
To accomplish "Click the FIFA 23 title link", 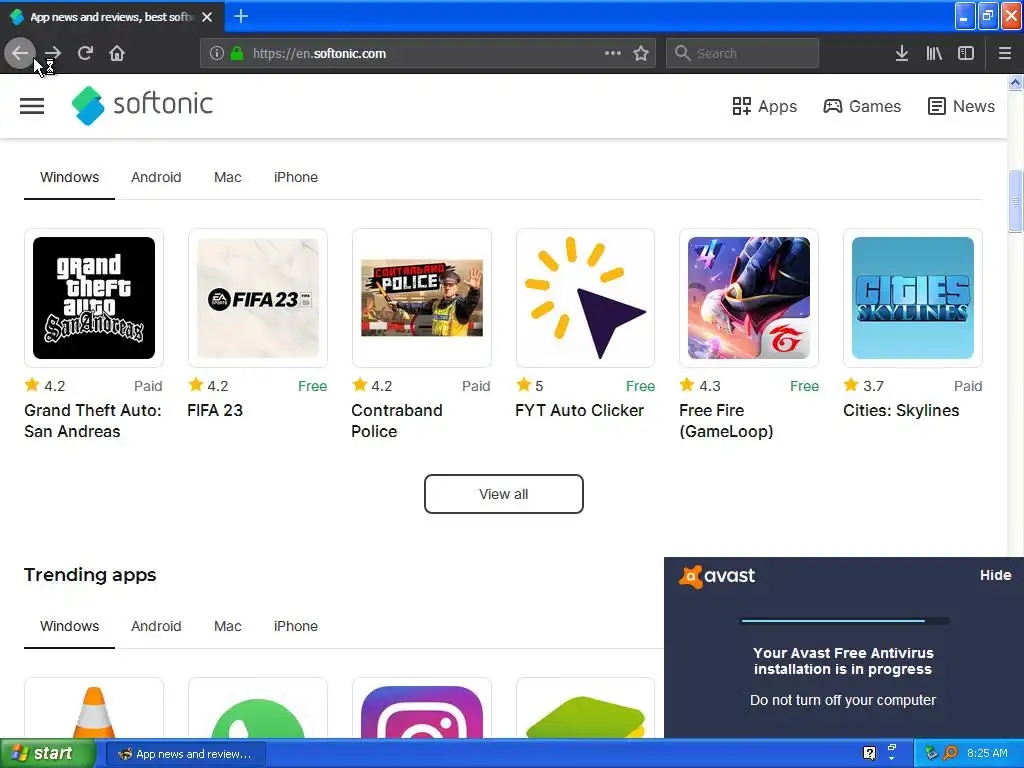I will pyautogui.click(x=215, y=410).
